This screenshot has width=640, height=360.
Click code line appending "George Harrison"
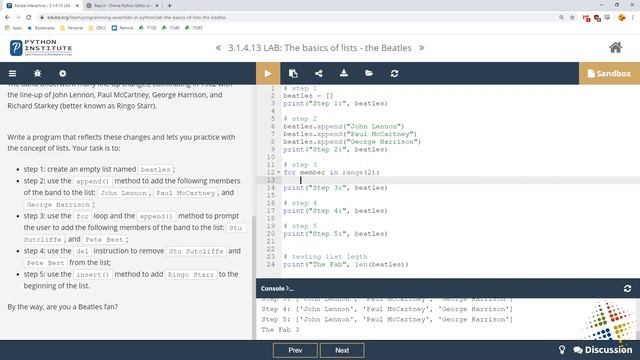tap(352, 142)
